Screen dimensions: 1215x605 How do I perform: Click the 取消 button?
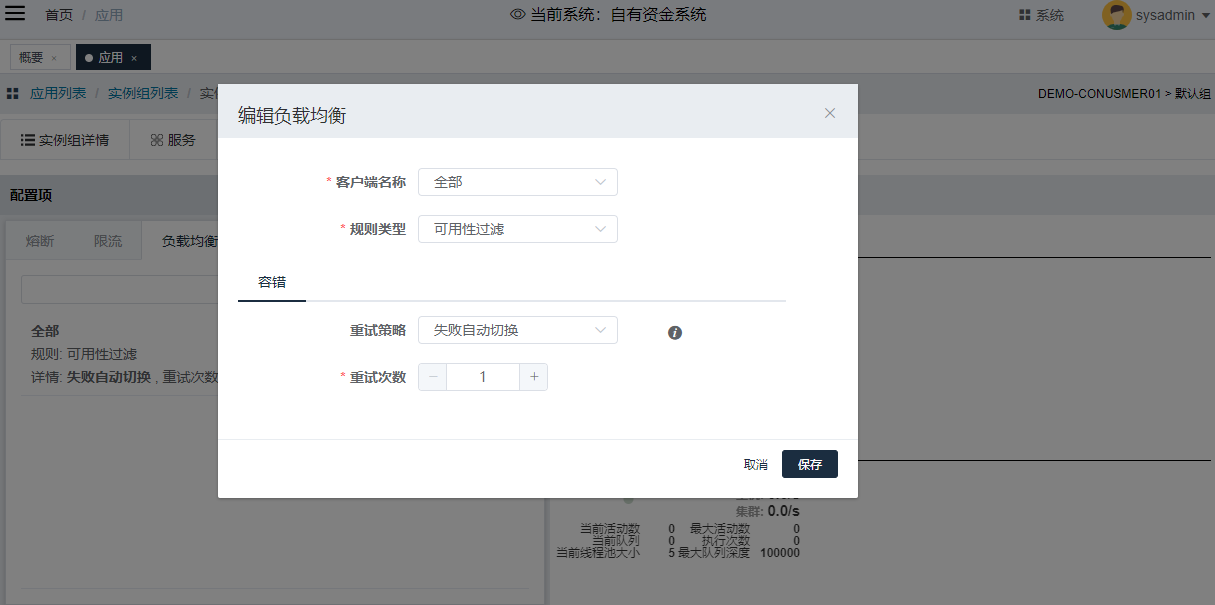click(756, 465)
